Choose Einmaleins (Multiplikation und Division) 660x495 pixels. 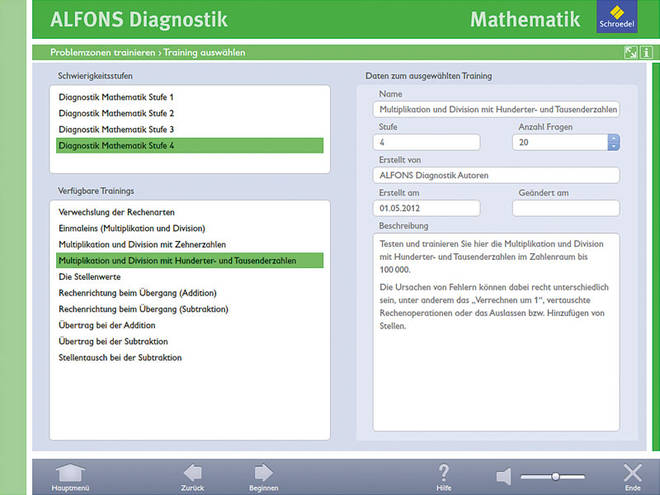click(x=190, y=228)
